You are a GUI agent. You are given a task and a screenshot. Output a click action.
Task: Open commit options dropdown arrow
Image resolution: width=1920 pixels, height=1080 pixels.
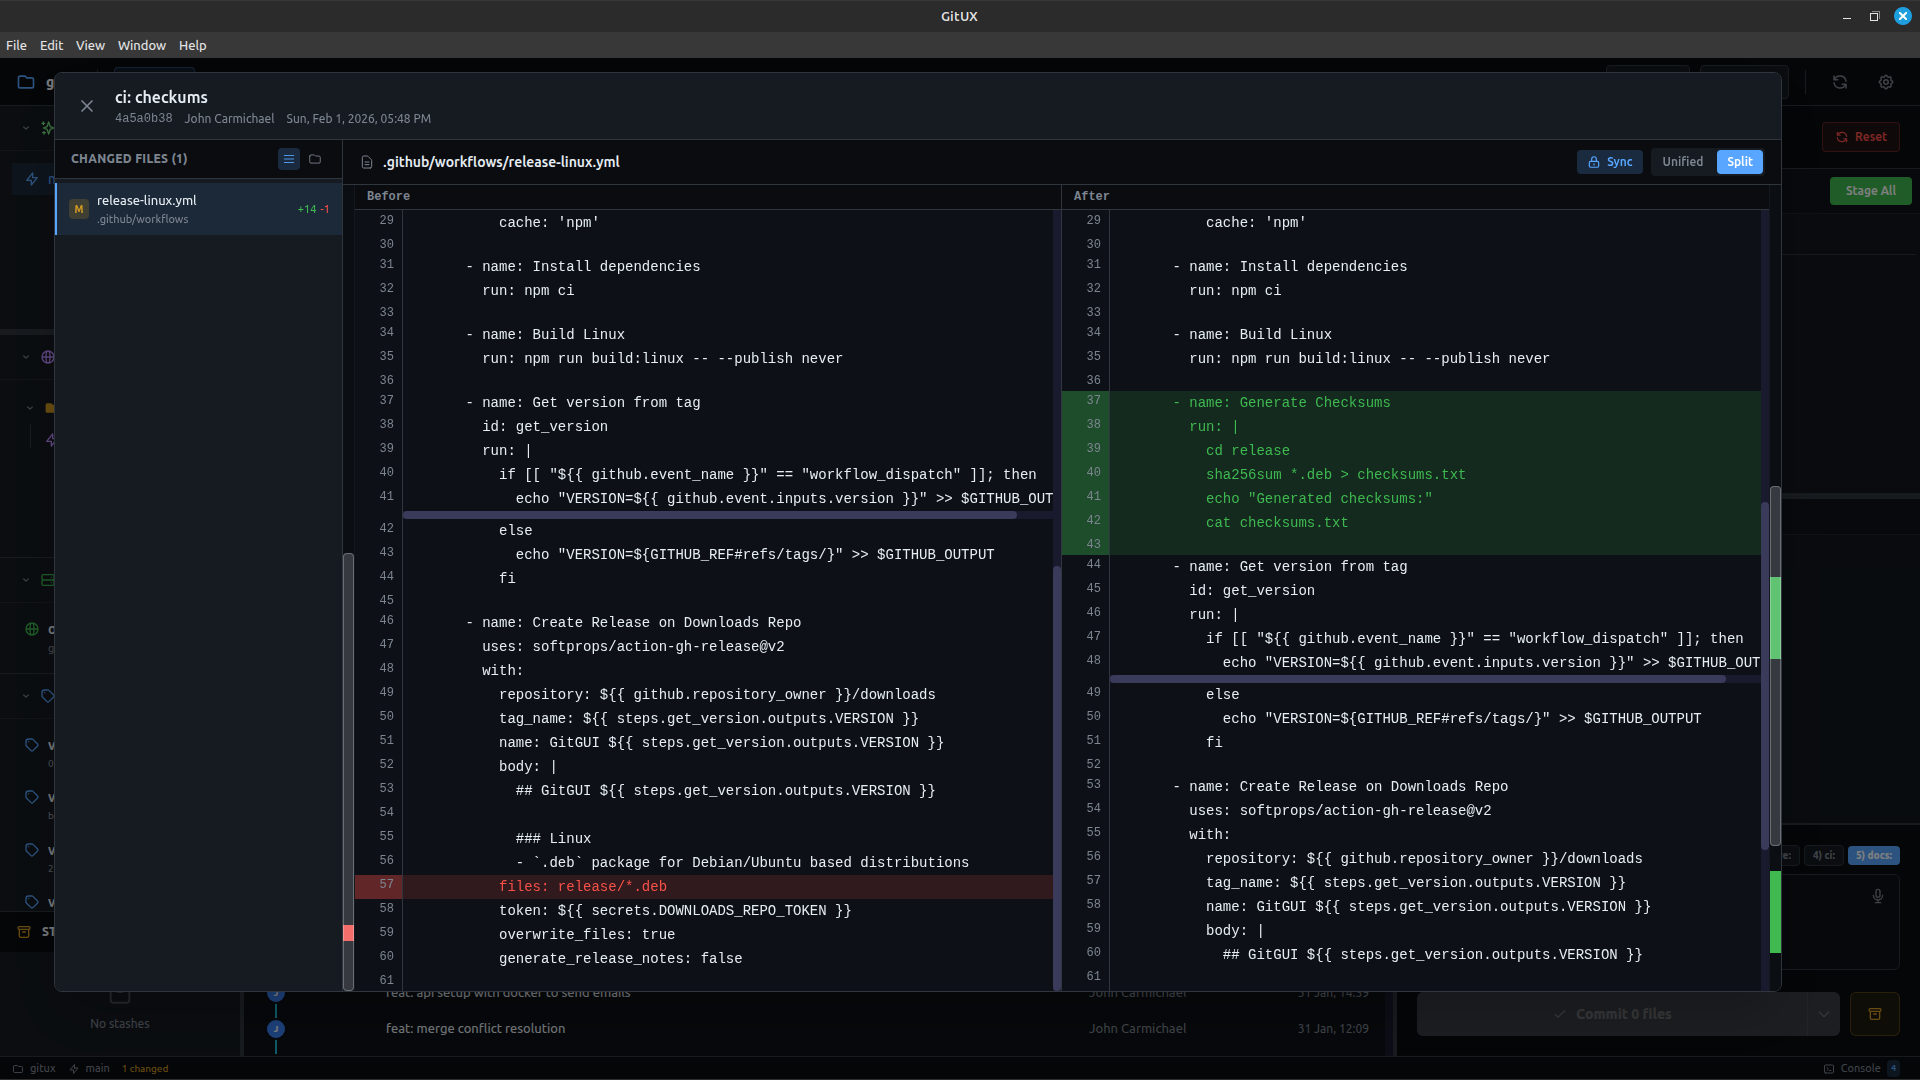tap(1824, 1014)
